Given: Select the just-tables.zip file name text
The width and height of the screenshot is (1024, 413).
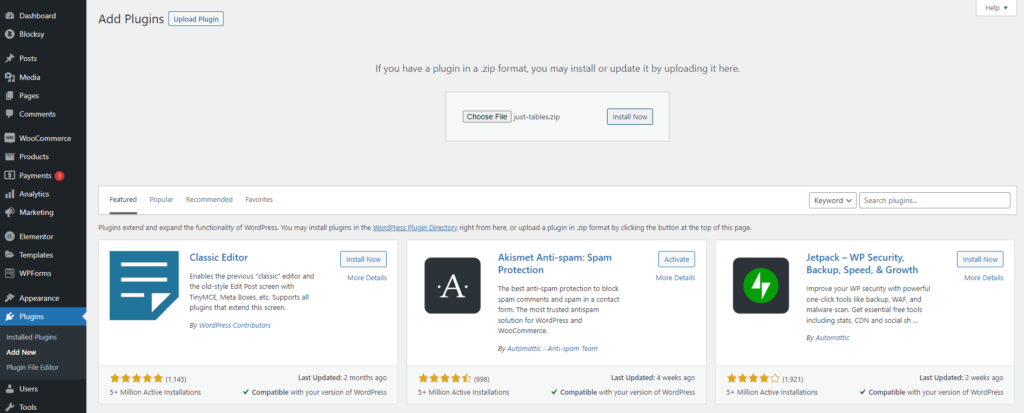Looking at the screenshot, I should click(x=537, y=117).
